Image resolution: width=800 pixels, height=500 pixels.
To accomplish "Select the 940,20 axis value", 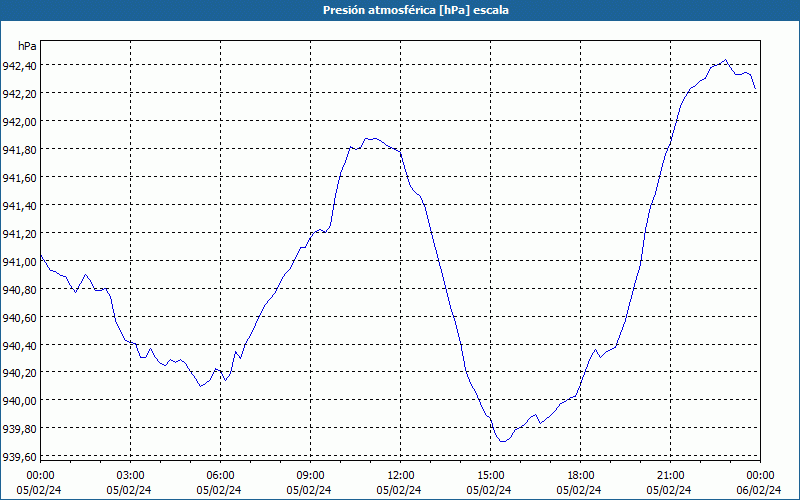I will click(x=19, y=372).
